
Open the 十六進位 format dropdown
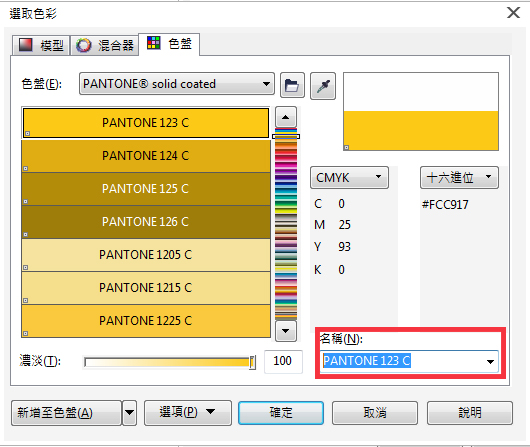pos(459,177)
